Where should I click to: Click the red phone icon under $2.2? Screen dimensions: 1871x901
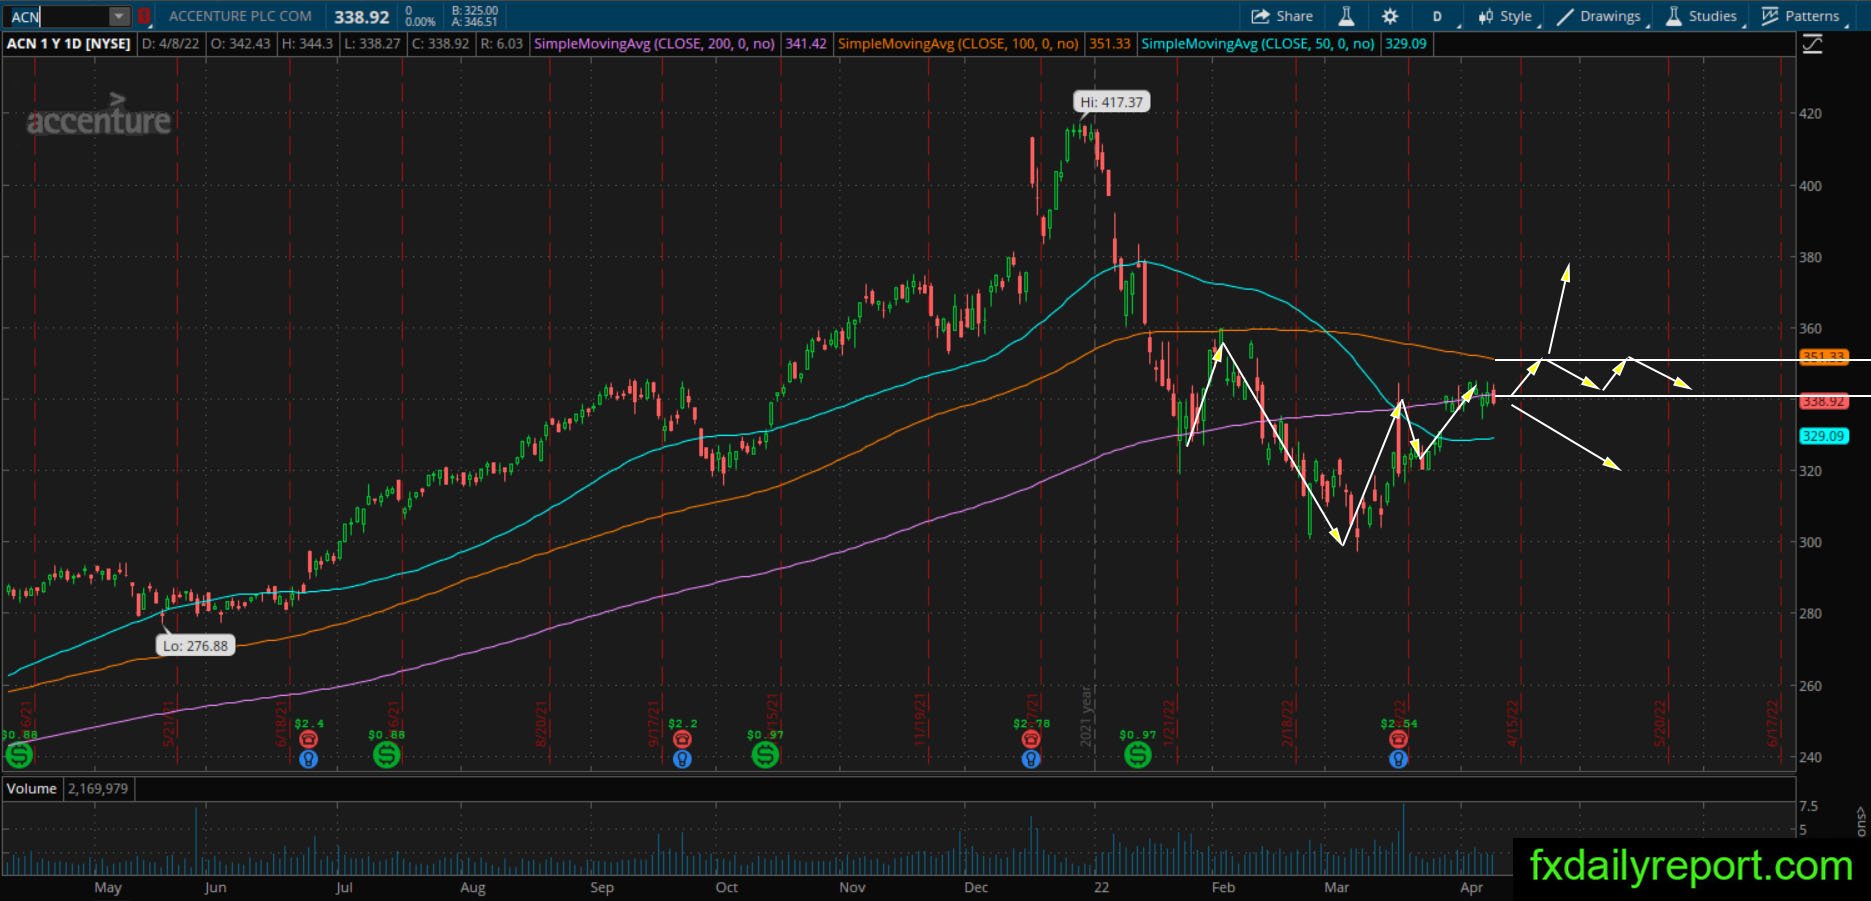(x=682, y=739)
